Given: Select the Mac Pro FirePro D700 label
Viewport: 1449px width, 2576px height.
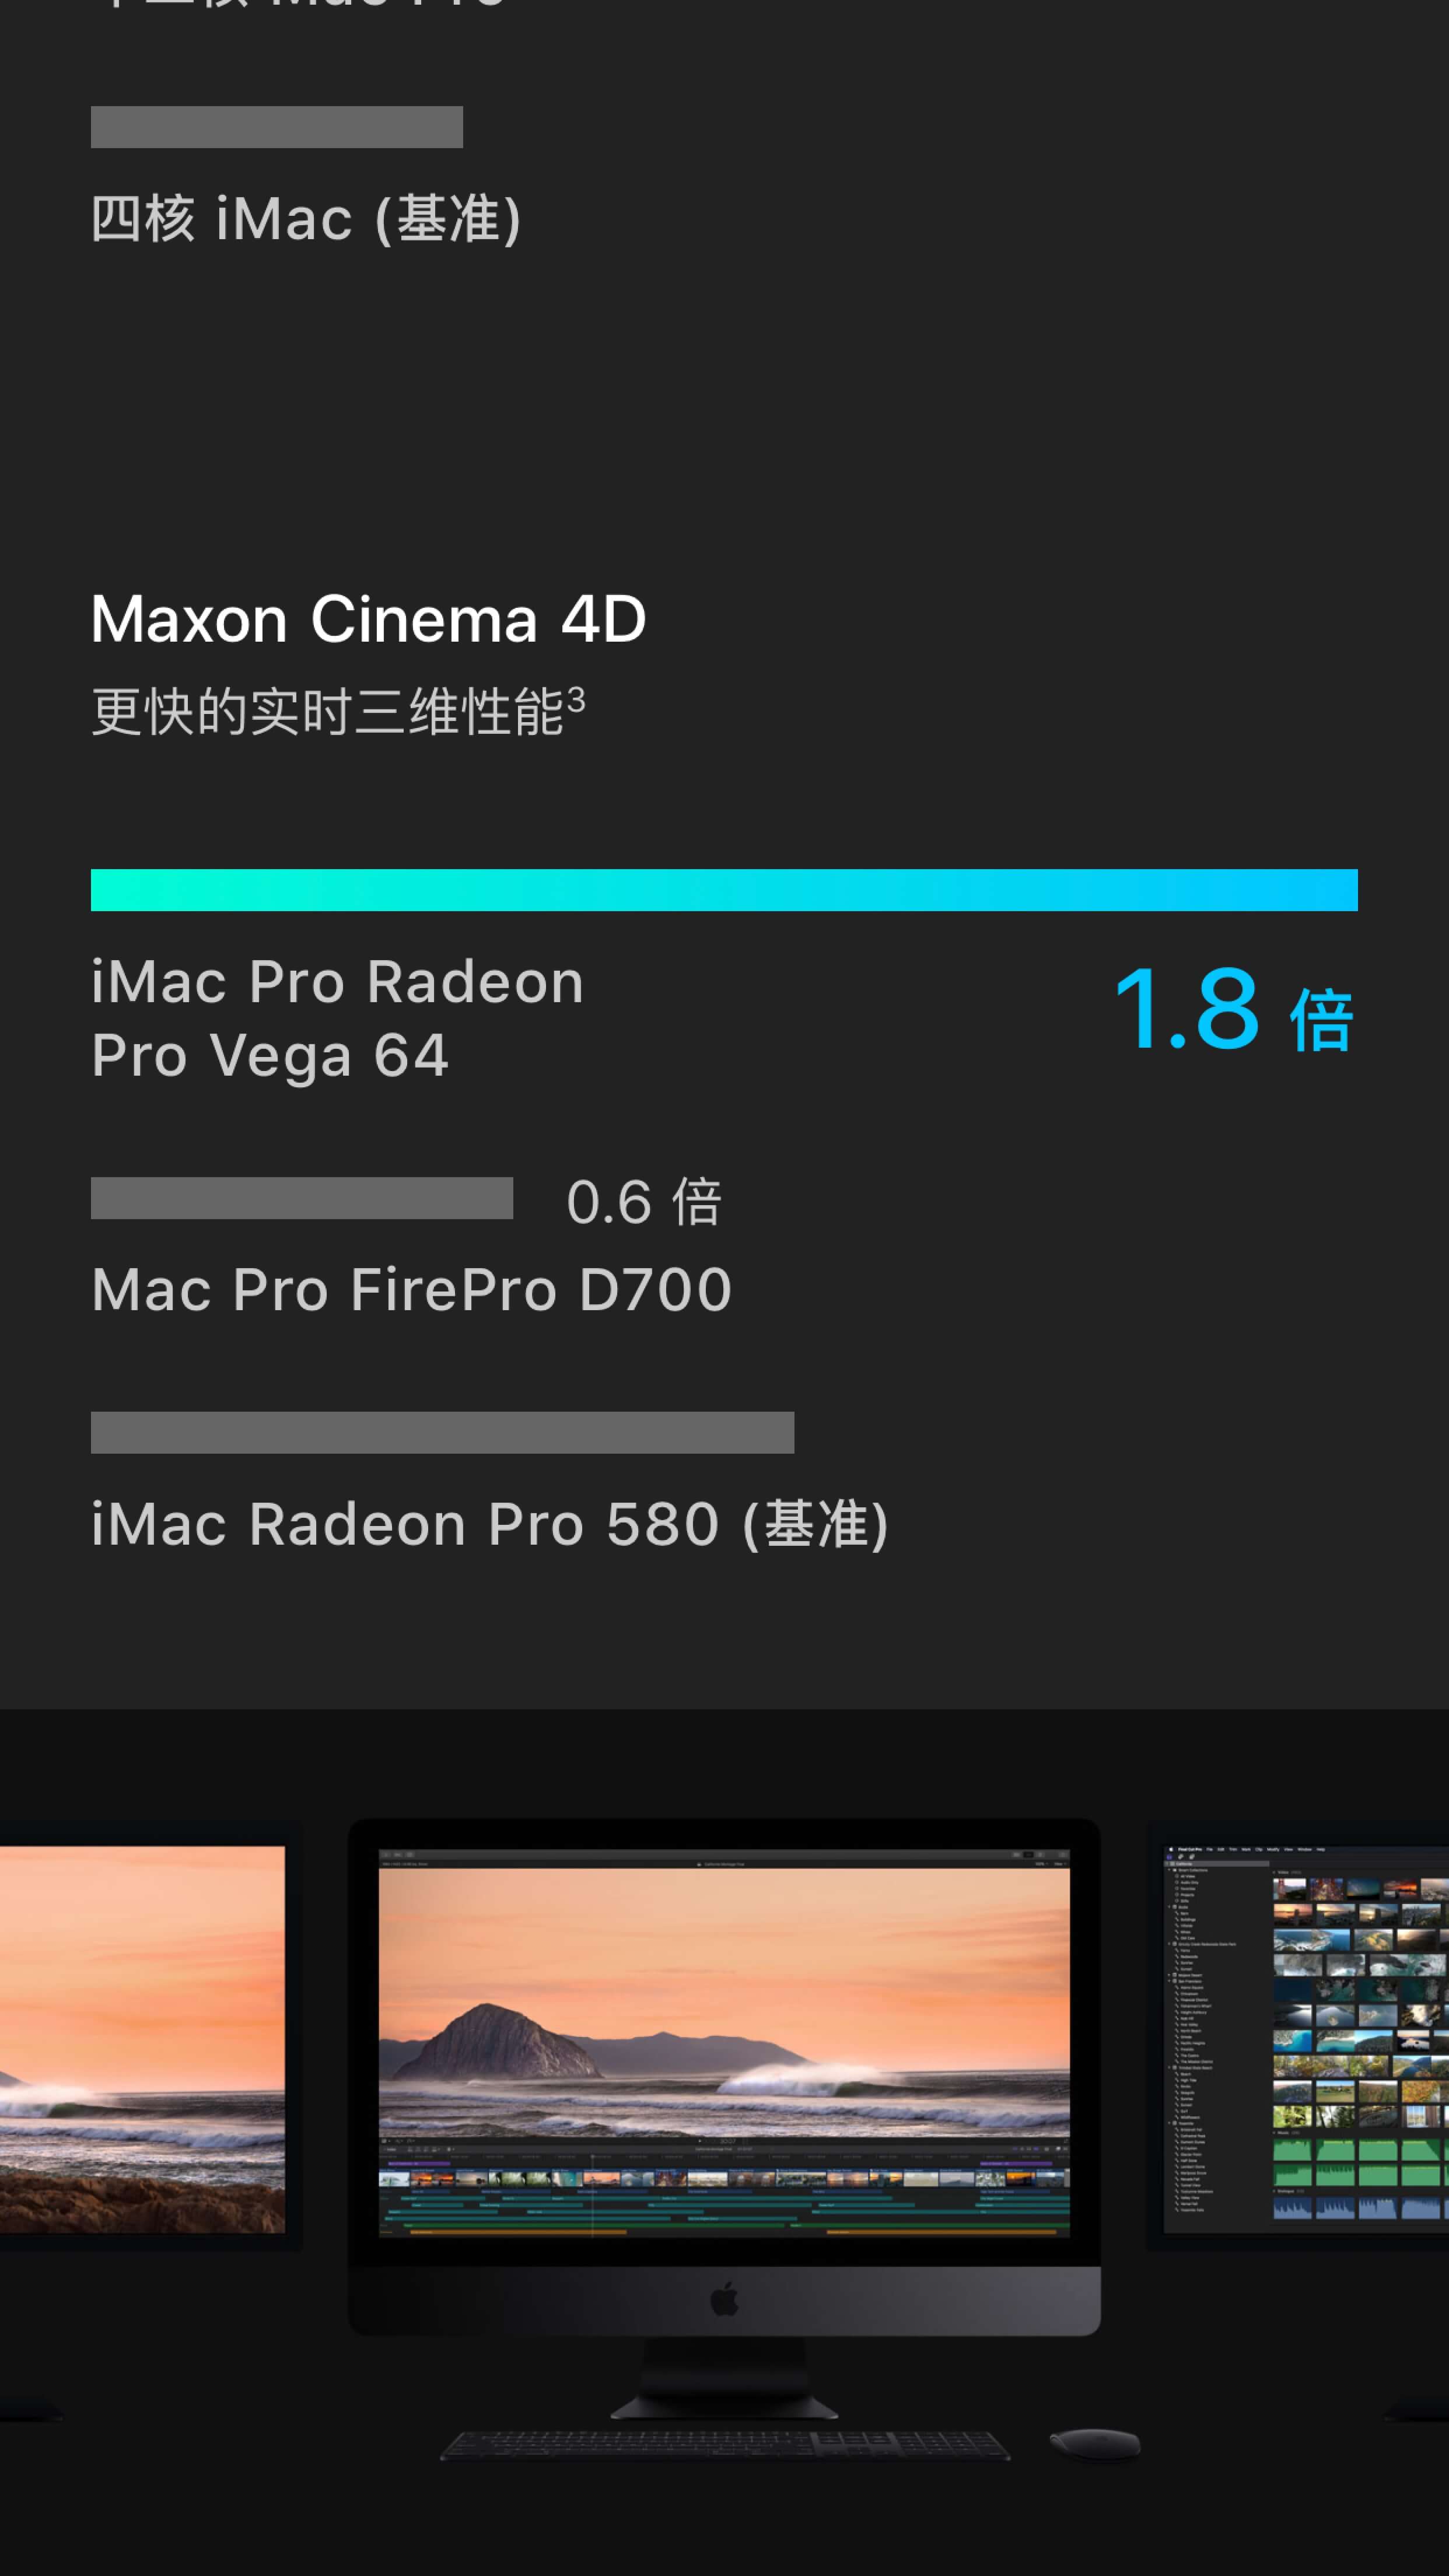Looking at the screenshot, I should point(412,1289).
